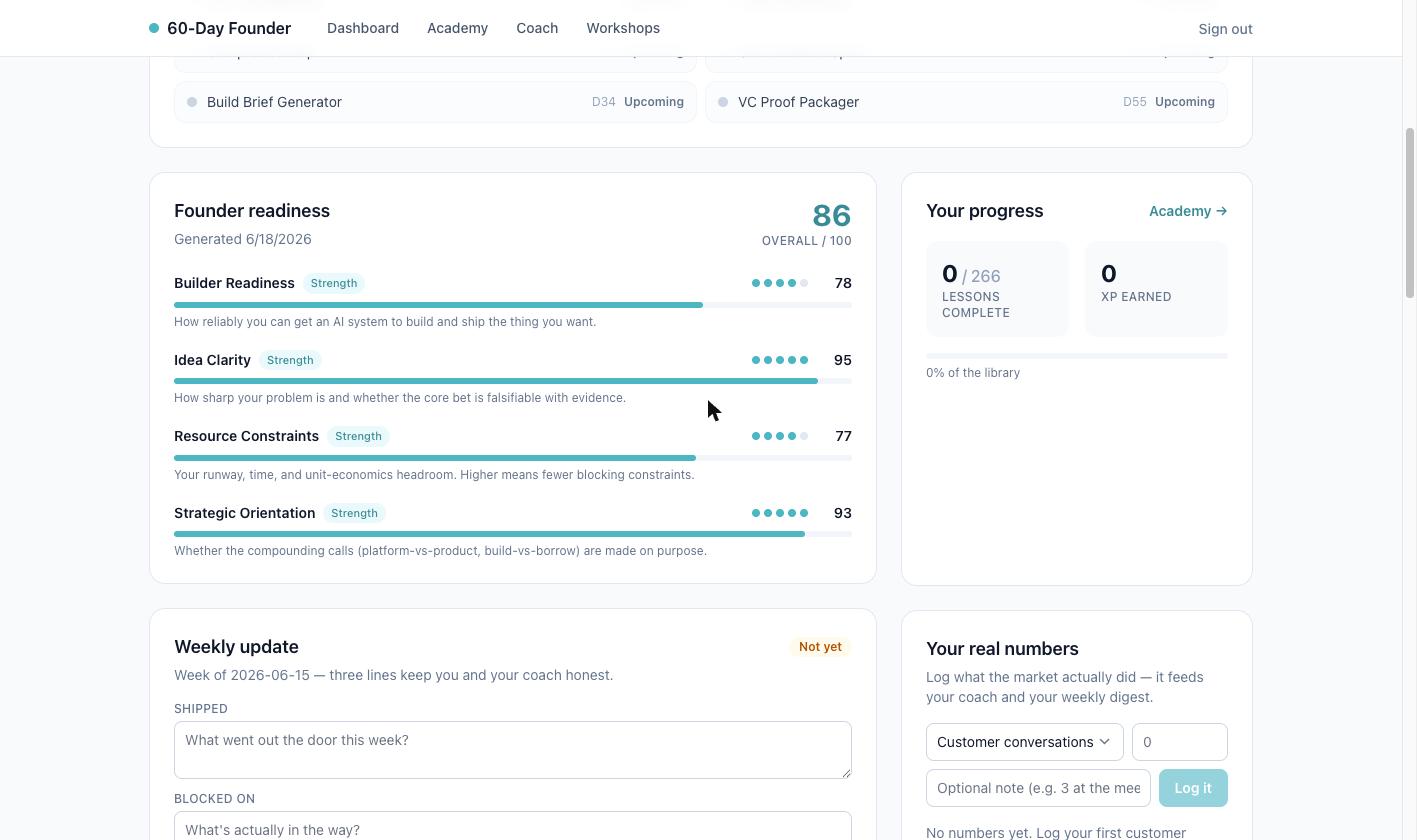
Task: Click the library progress bar
Action: pos(1077,356)
